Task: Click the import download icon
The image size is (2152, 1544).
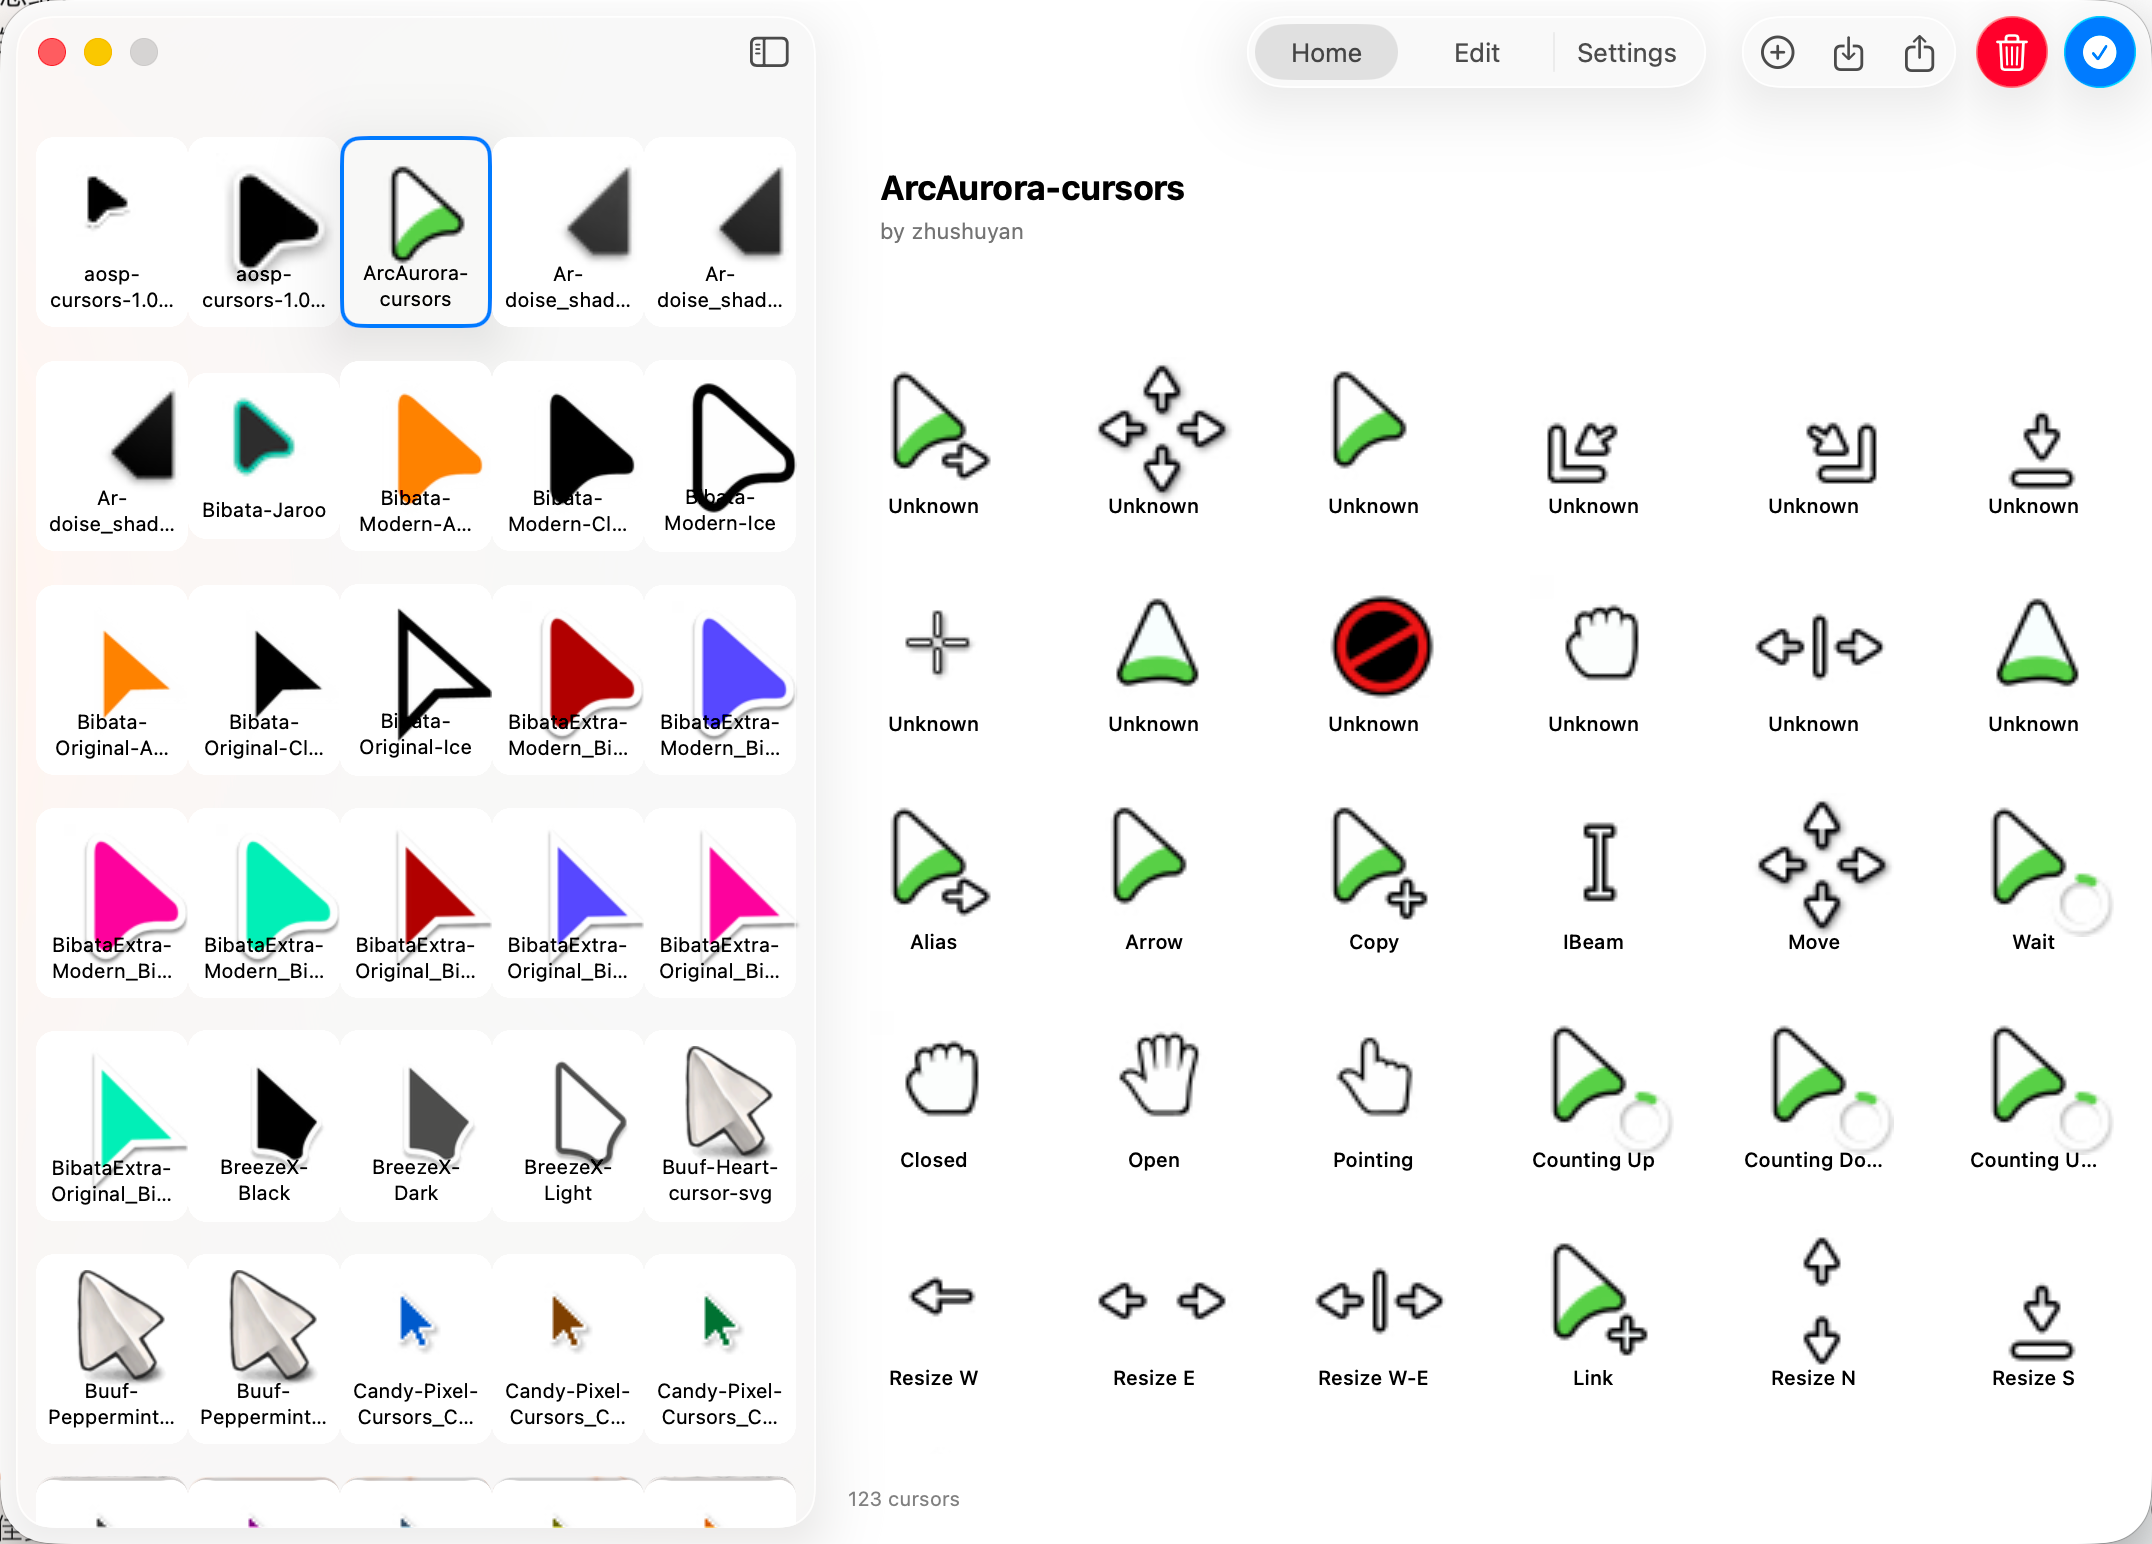Action: click(1848, 52)
